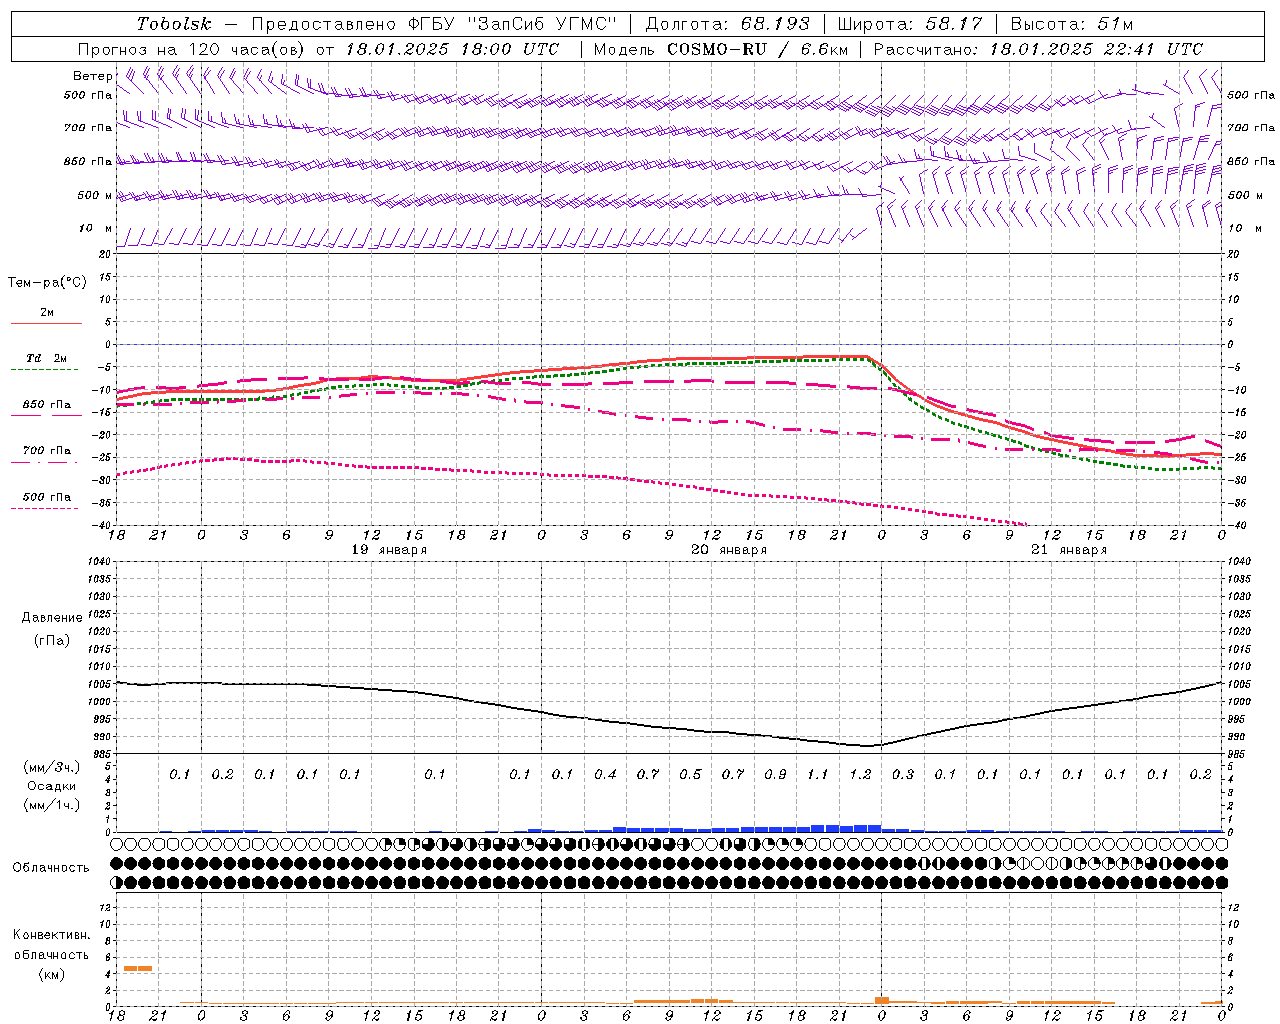The height and width of the screenshot is (1024, 1280).
Task: Click the '10 м' wind level label on left
Action: 95,228
